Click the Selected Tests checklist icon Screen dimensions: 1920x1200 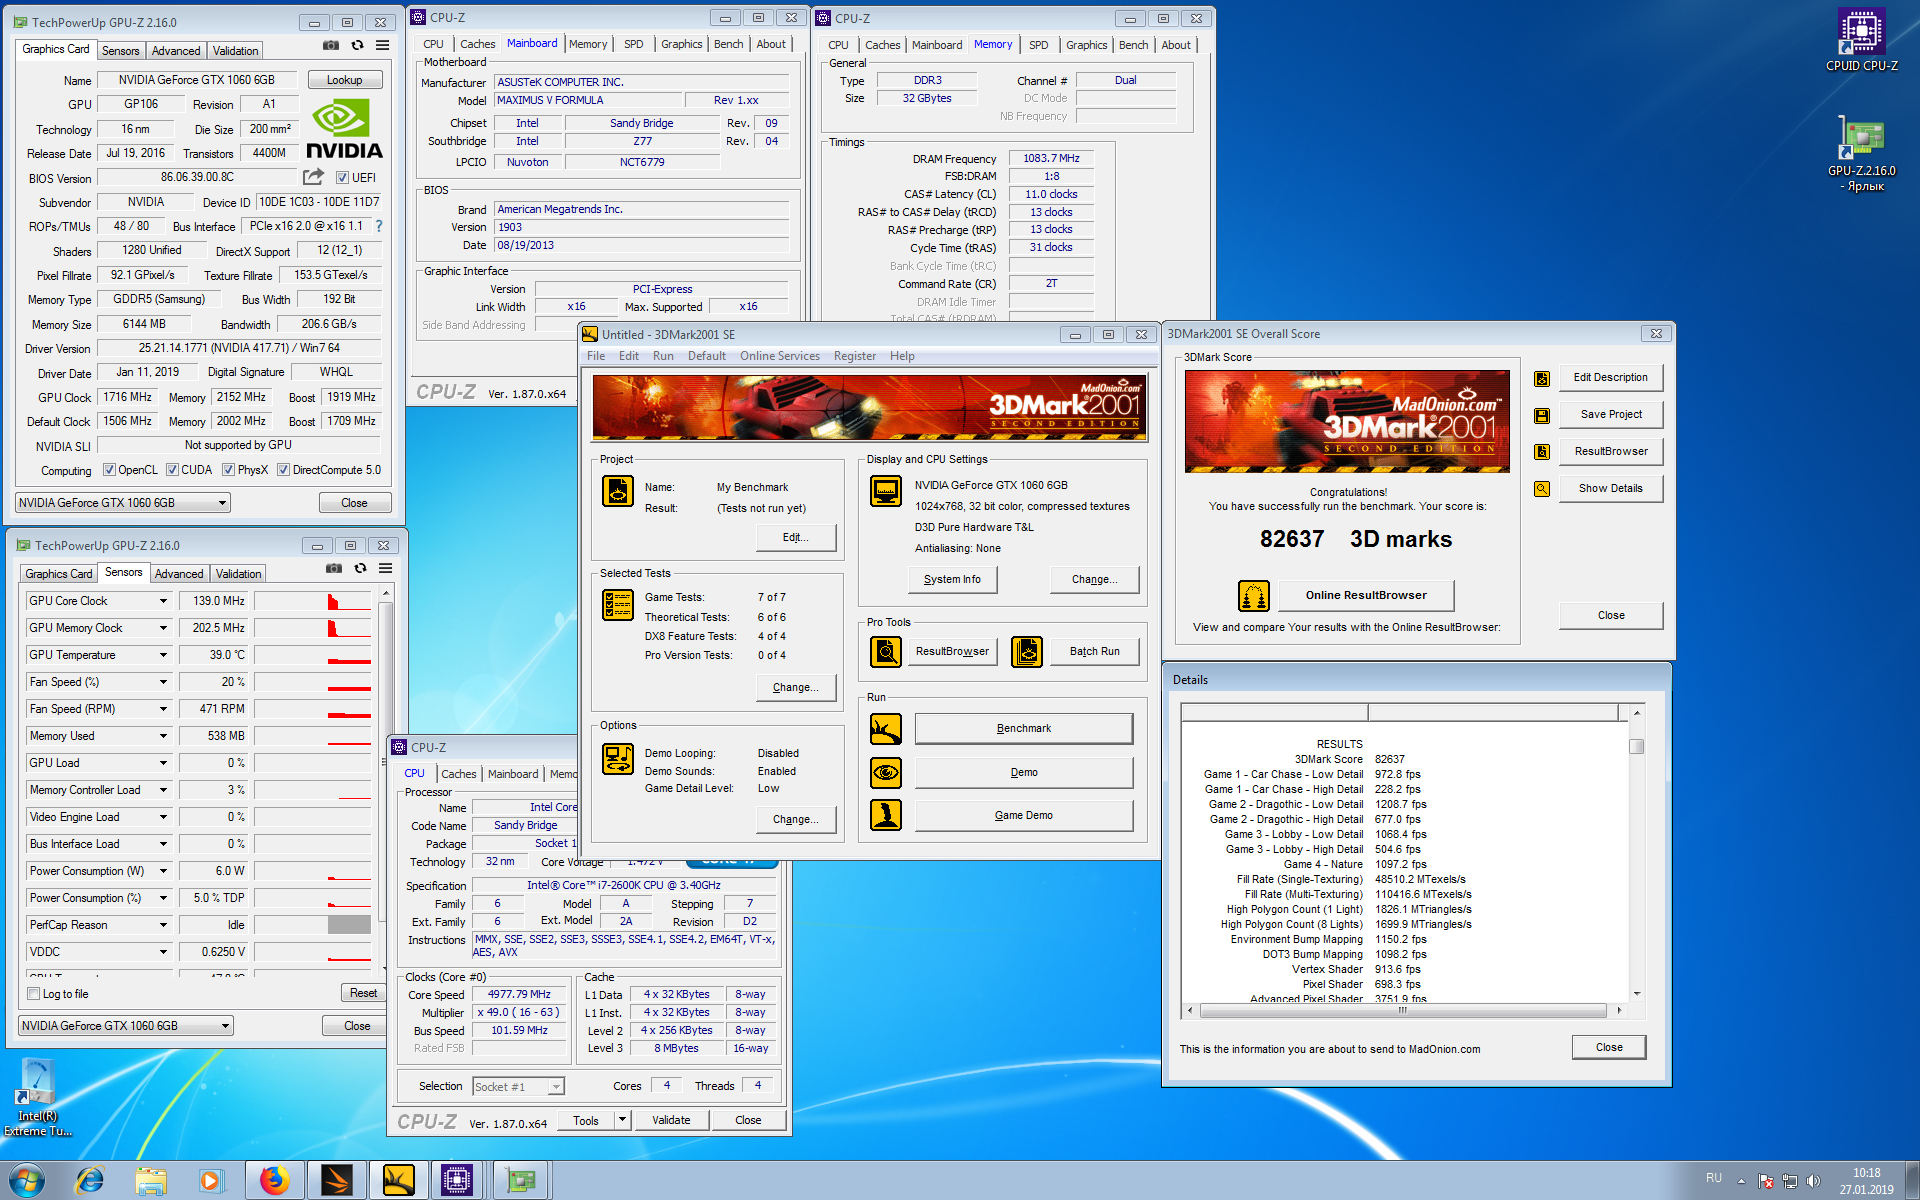pyautogui.click(x=618, y=605)
